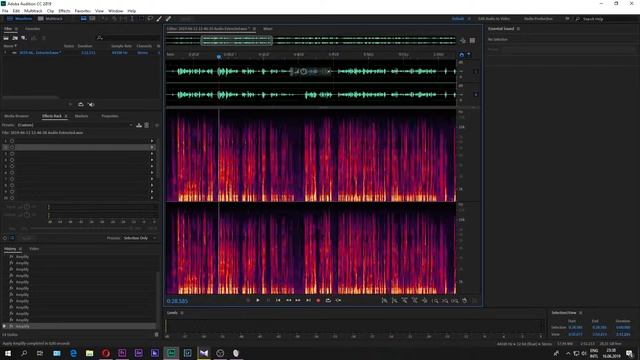Click the History panel trash icon
640x360 pixels.
[x=156, y=334]
